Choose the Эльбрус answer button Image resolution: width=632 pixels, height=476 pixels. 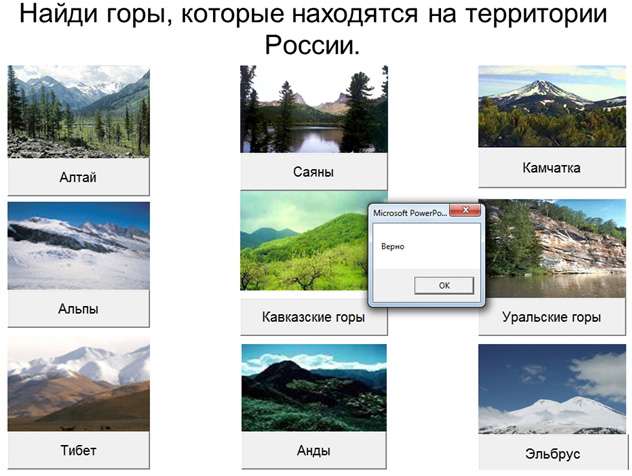[x=553, y=453]
